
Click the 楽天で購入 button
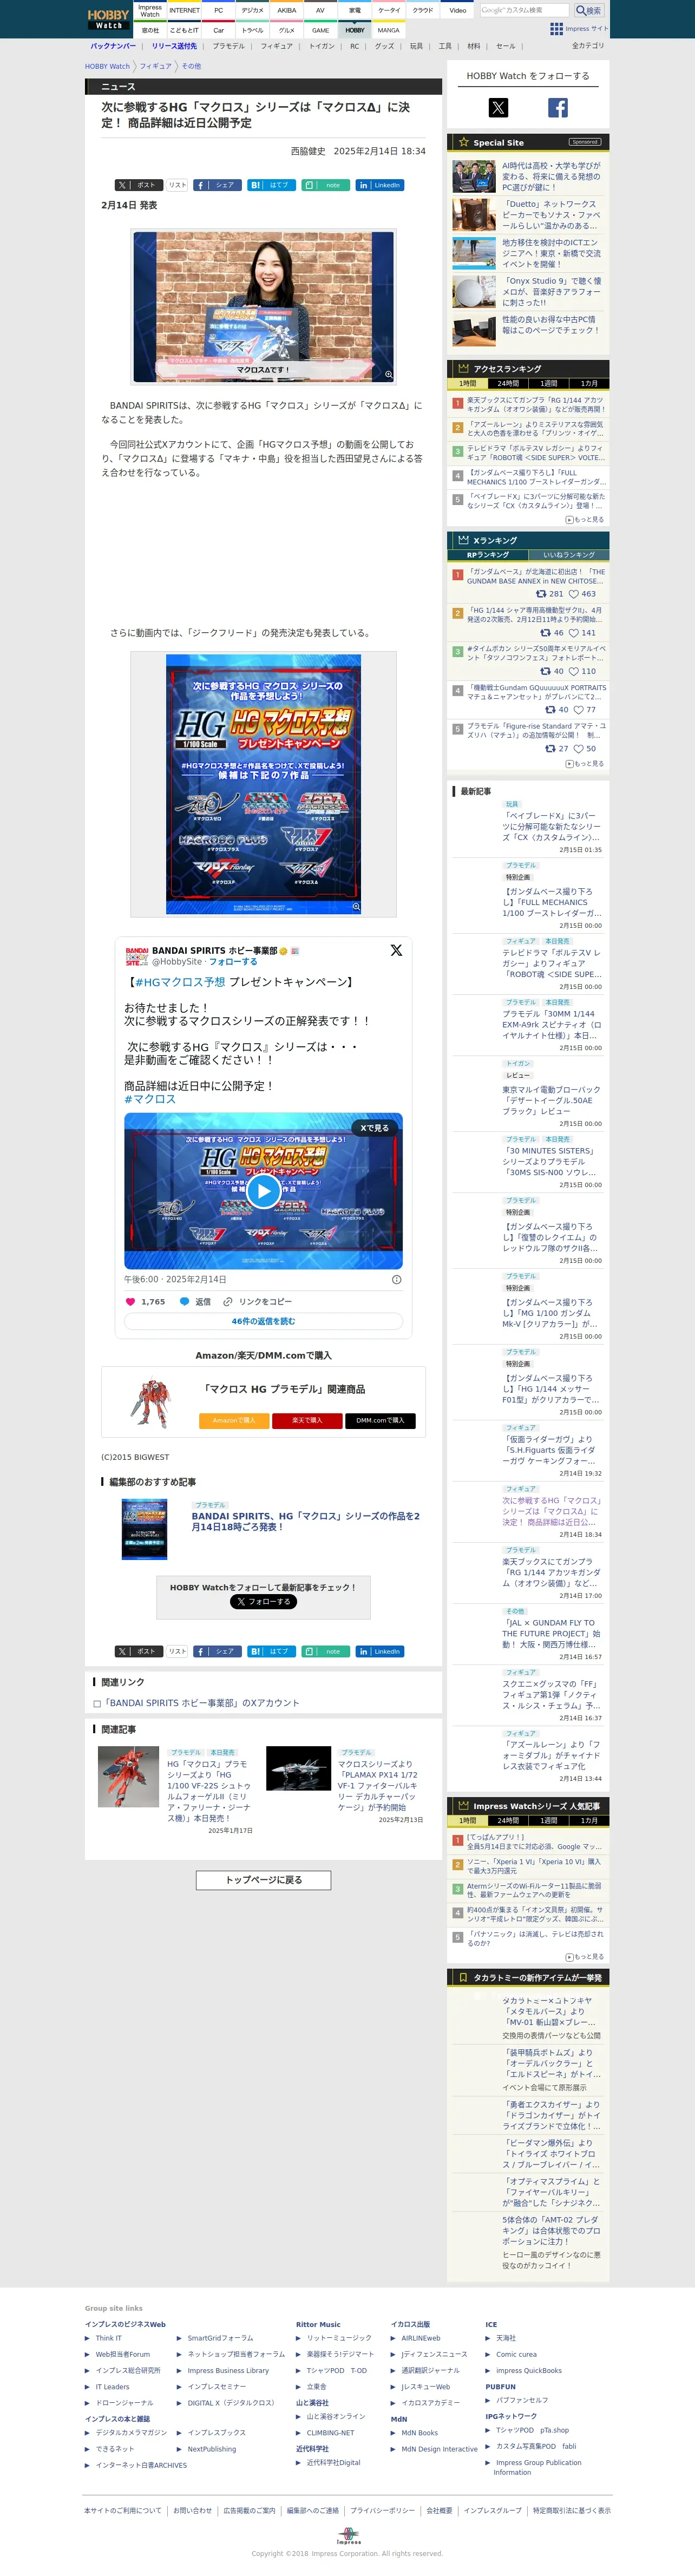point(307,1420)
